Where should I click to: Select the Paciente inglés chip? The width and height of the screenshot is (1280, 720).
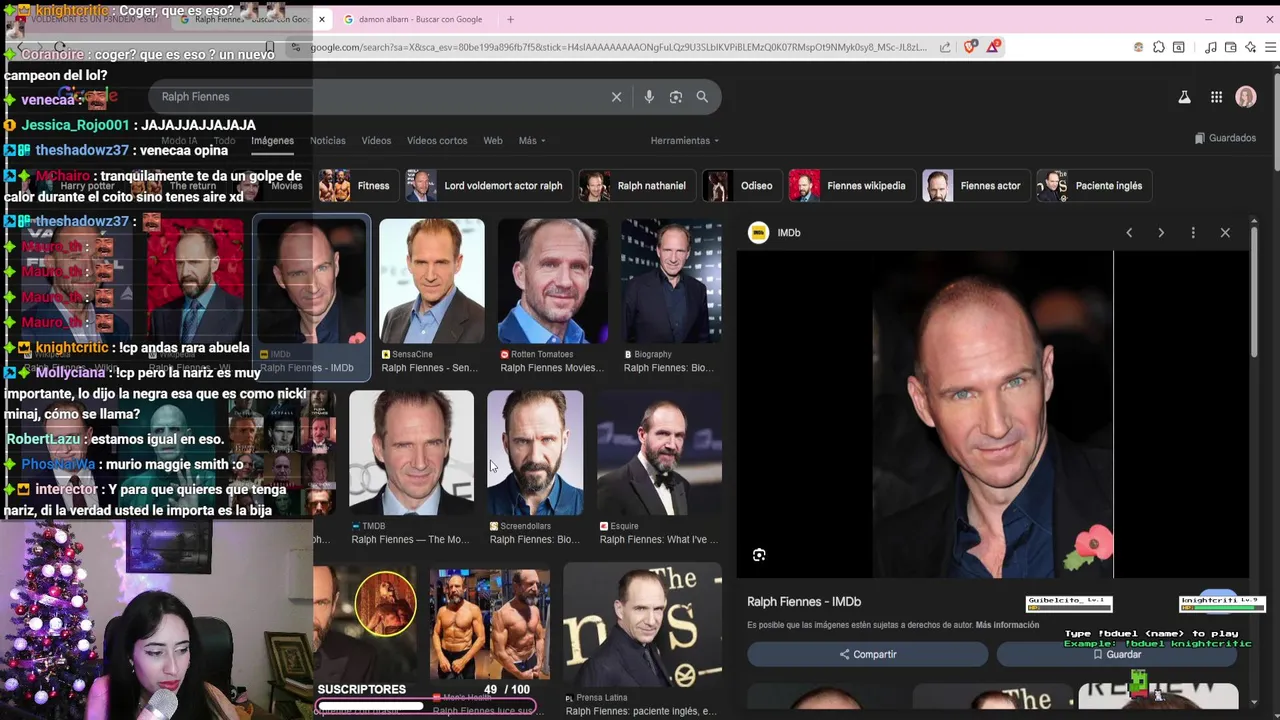[1092, 186]
